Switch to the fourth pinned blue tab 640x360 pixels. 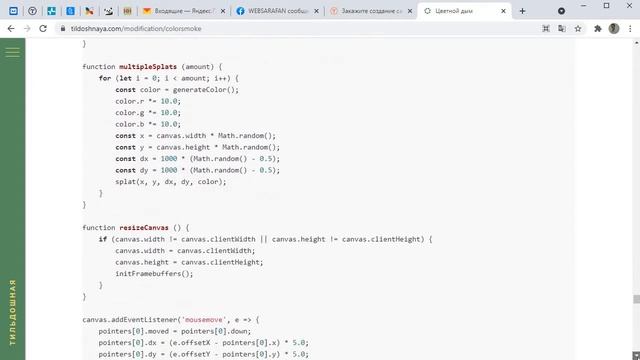point(70,11)
